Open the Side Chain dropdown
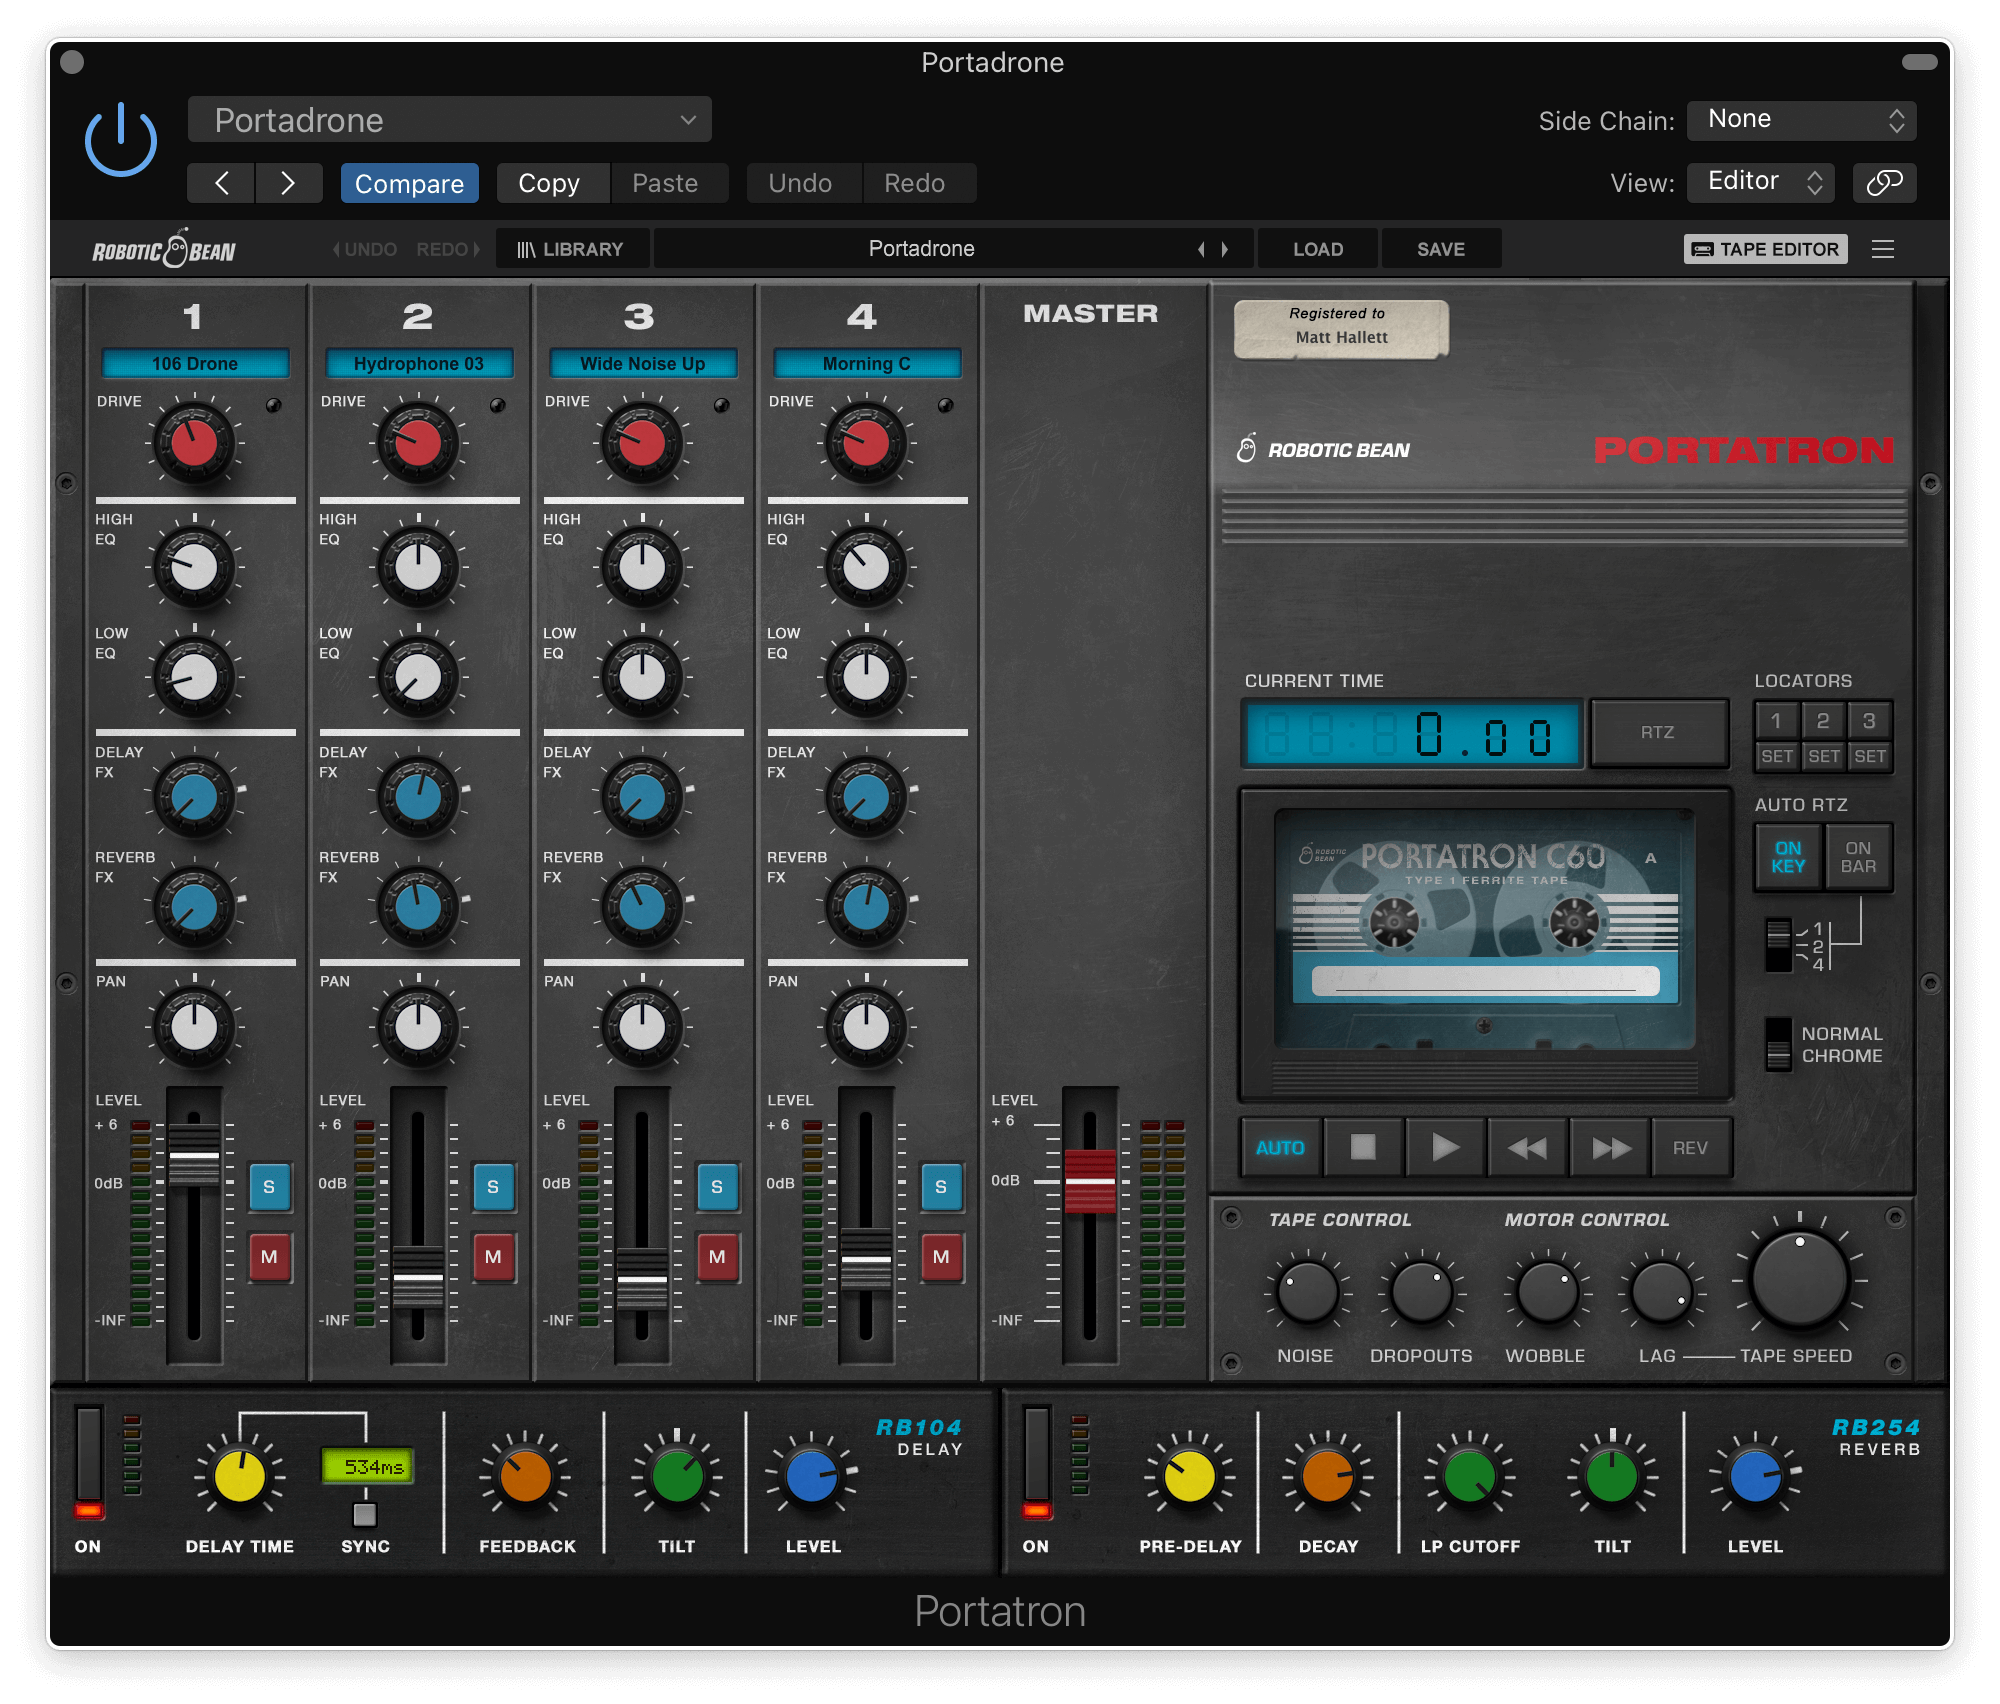 1801,120
